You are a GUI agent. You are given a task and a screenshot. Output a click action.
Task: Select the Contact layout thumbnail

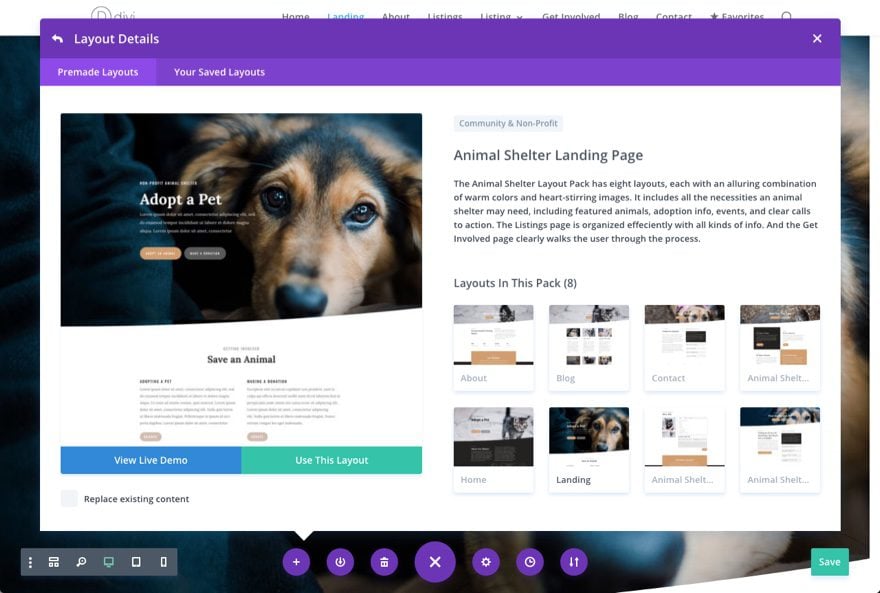tap(684, 347)
